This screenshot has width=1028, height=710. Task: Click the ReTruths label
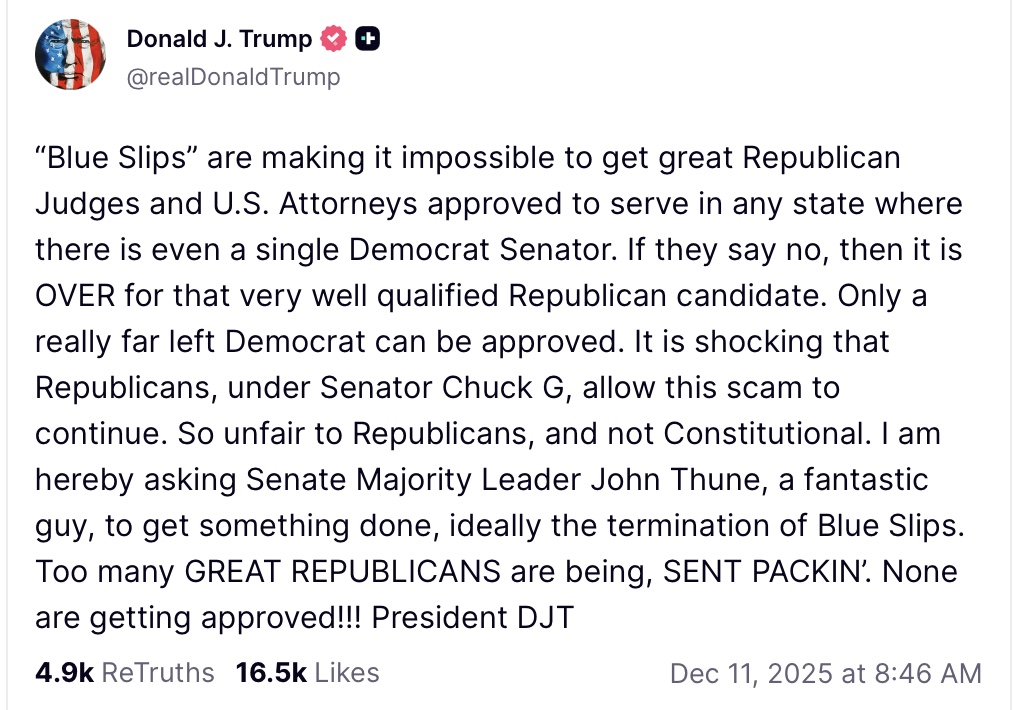coord(158,673)
